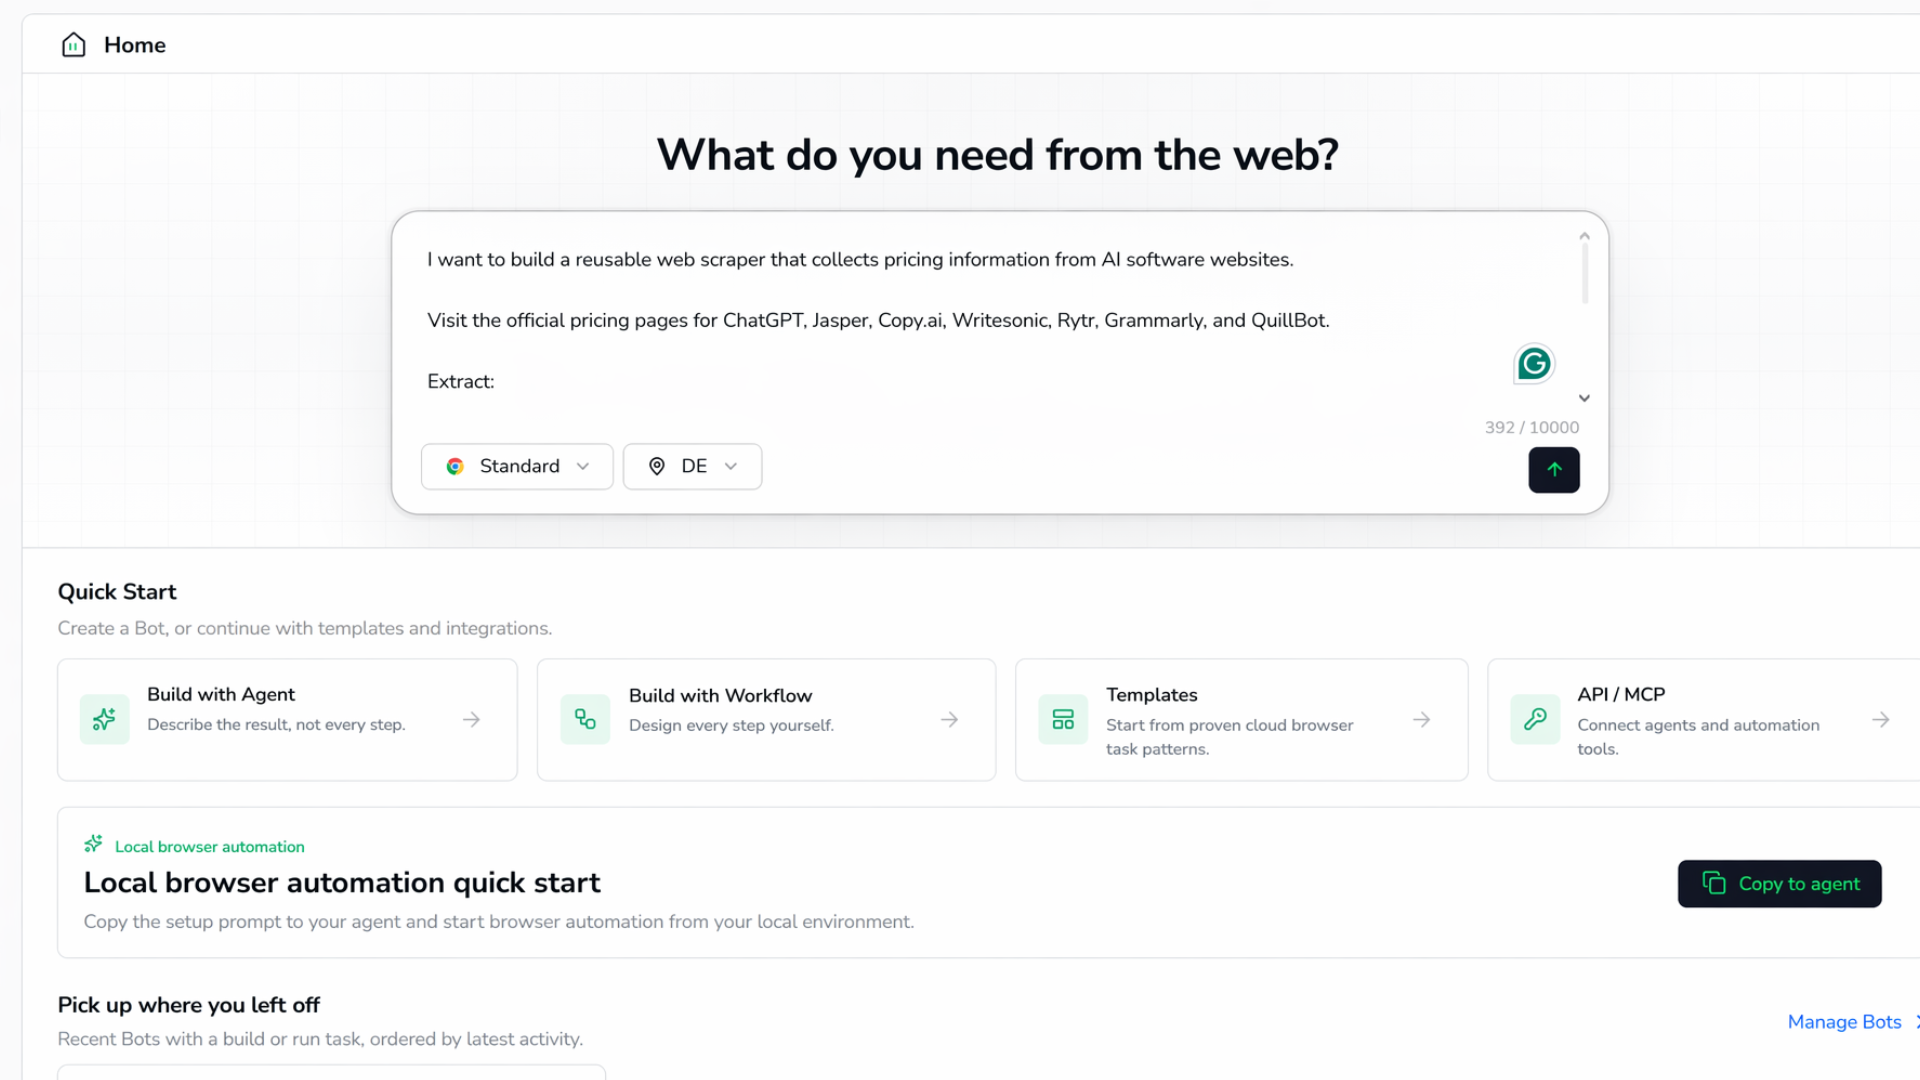Click the Pick up where you left off heading
Viewport: 1920px width, 1080px height.
189,1005
